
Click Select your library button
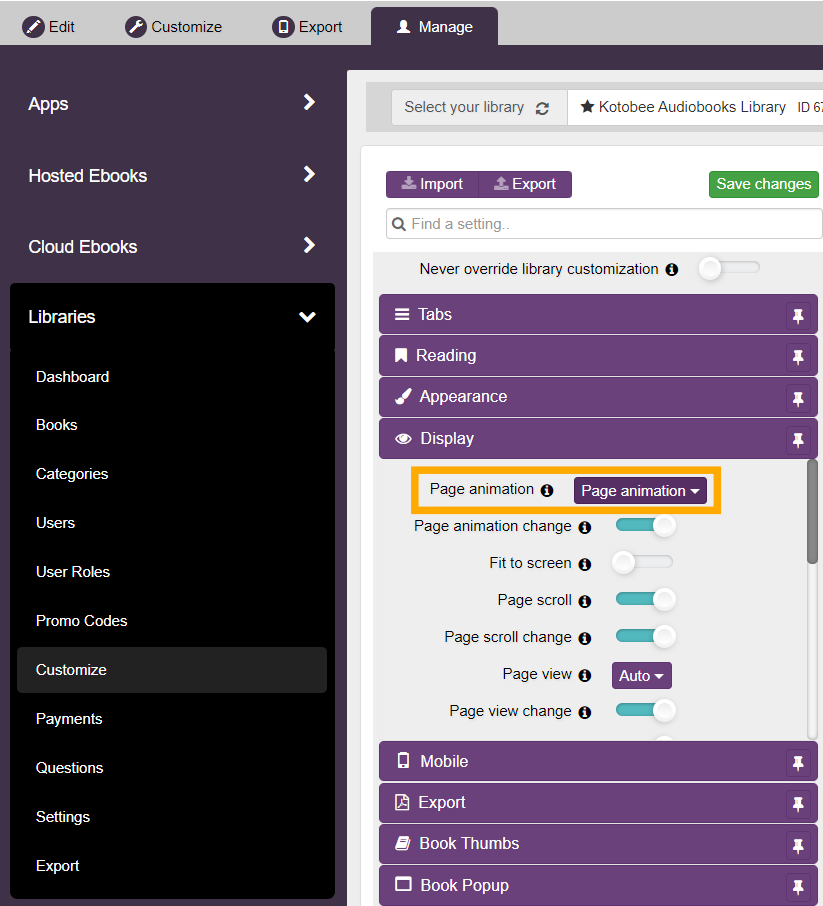[x=479, y=107]
